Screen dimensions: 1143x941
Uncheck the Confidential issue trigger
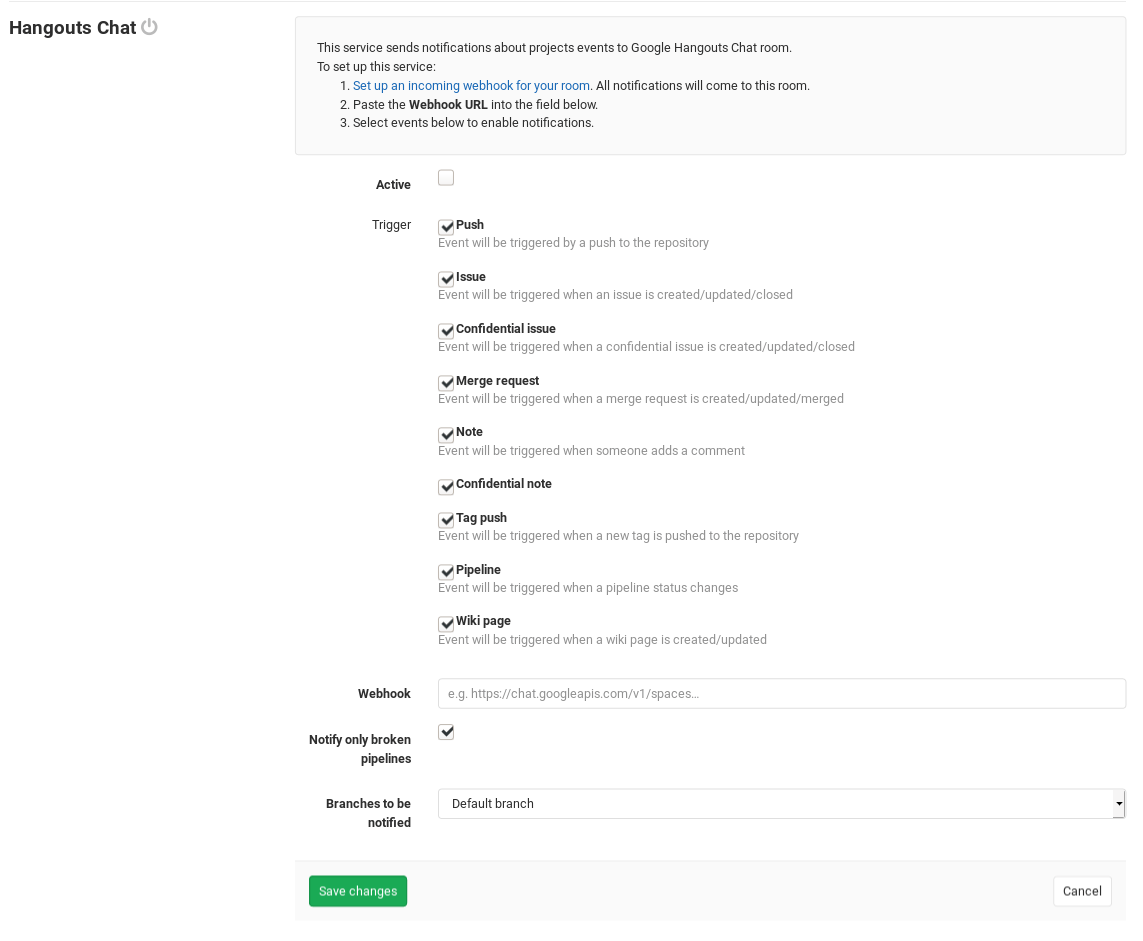[x=446, y=330]
